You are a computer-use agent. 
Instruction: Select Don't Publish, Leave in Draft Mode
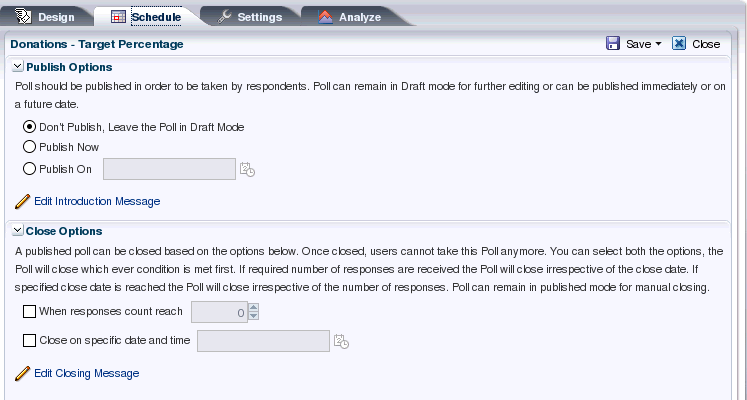click(x=30, y=127)
